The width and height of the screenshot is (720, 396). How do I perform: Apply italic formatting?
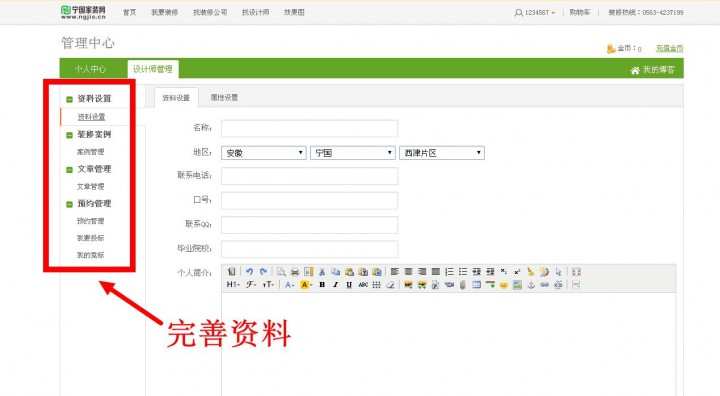[336, 285]
